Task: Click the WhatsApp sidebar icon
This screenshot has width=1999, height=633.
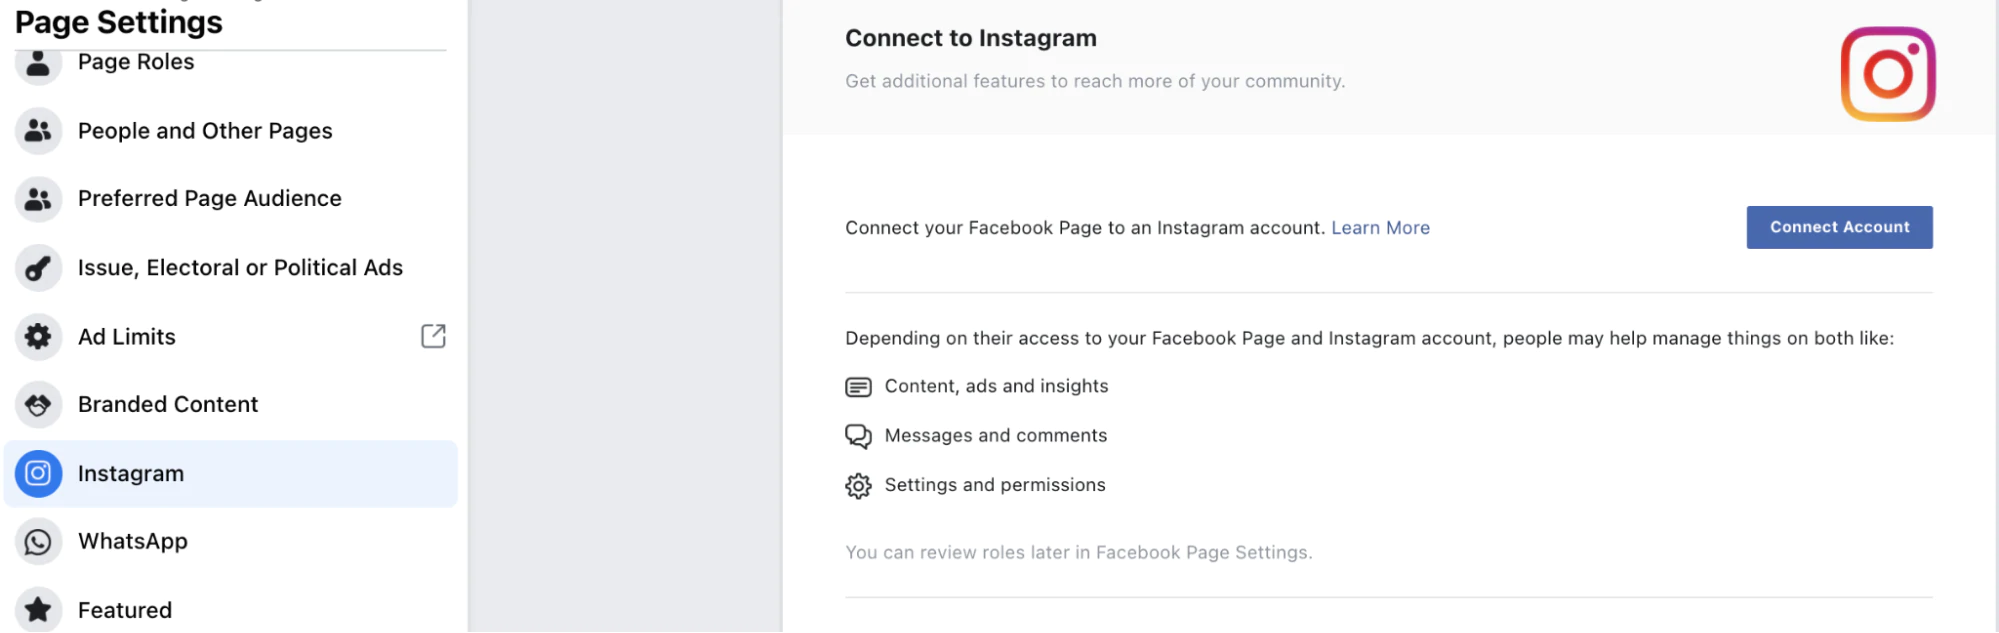Action: [38, 542]
